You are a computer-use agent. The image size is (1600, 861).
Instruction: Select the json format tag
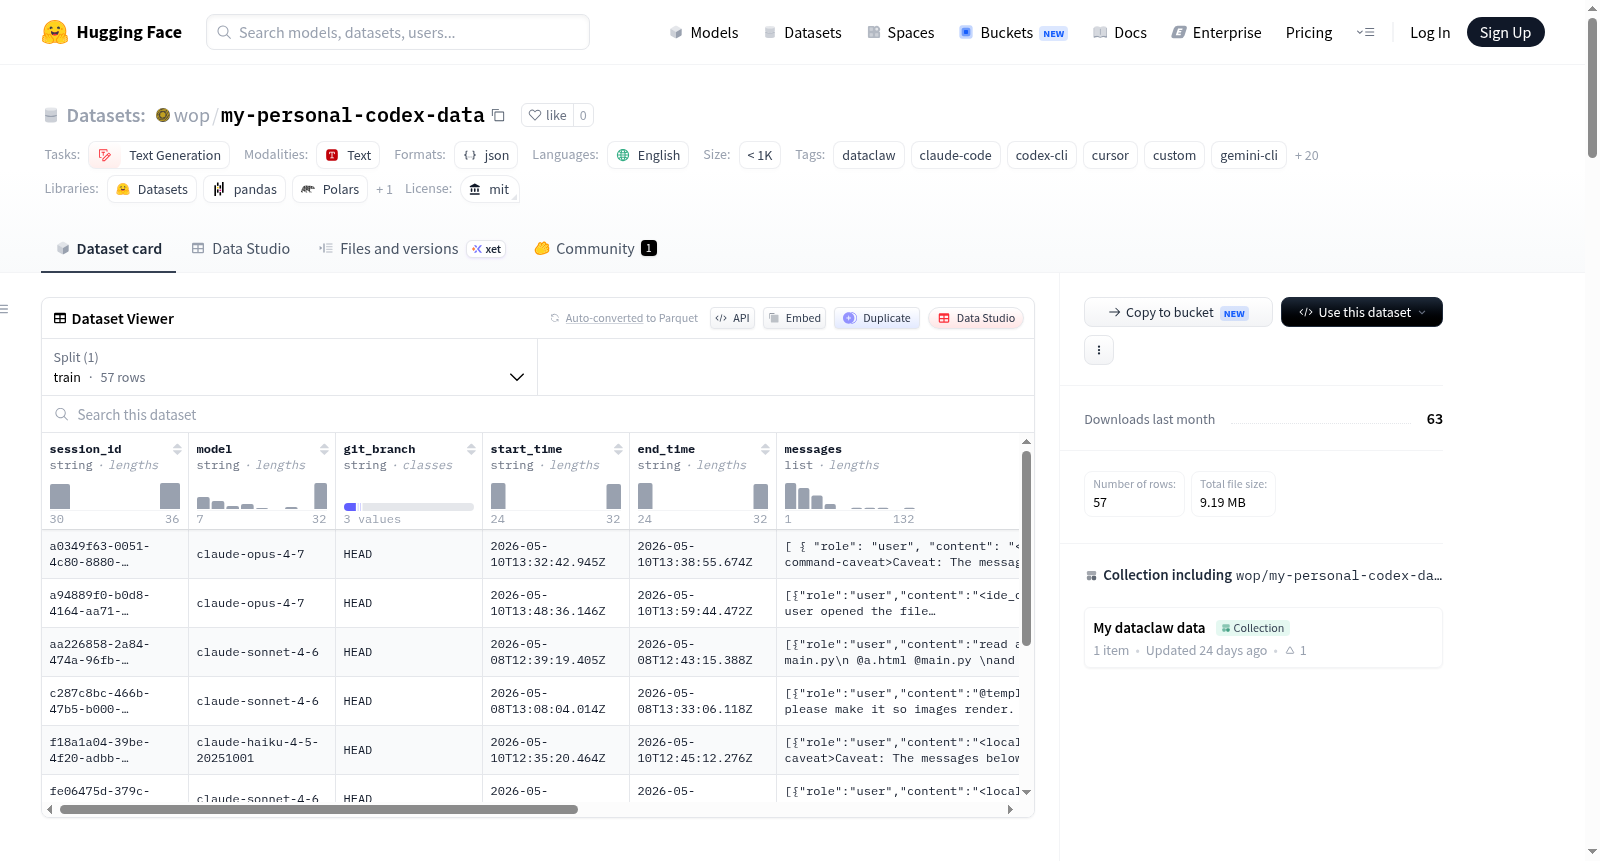click(x=486, y=155)
